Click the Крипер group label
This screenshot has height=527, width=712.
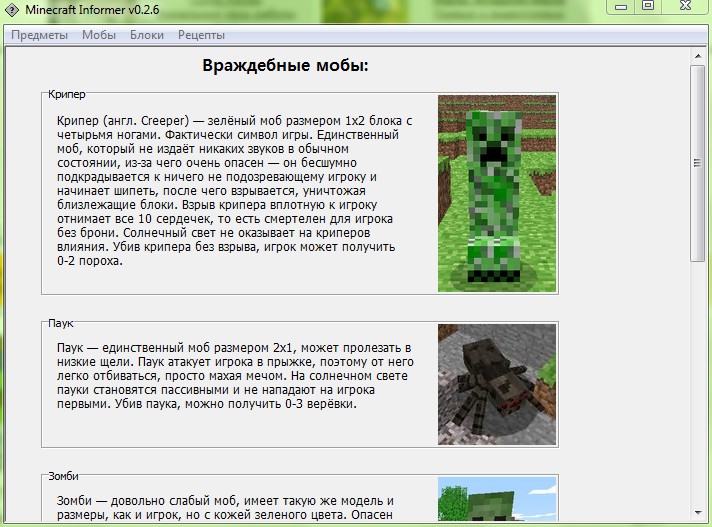[x=67, y=94]
